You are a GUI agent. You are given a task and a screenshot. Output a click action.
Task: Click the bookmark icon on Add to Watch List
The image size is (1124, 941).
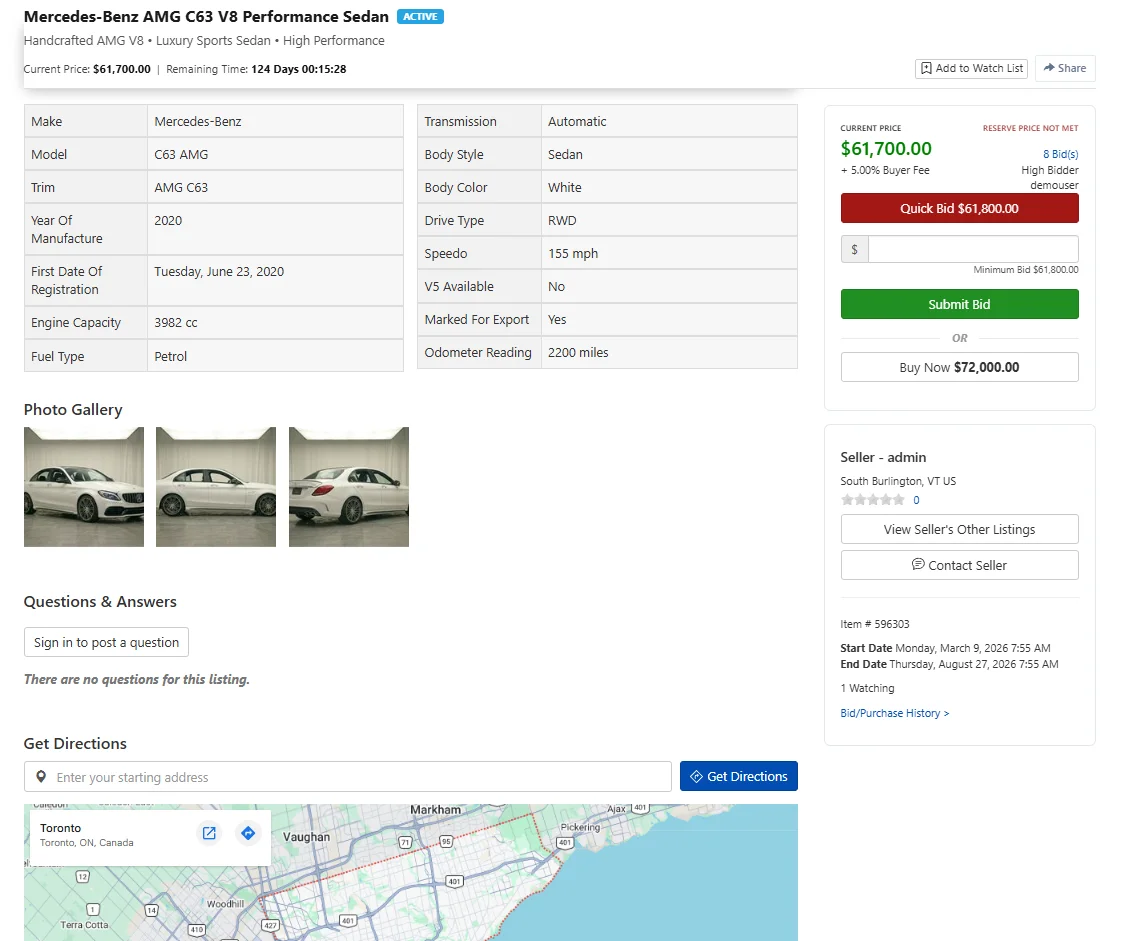click(x=926, y=68)
